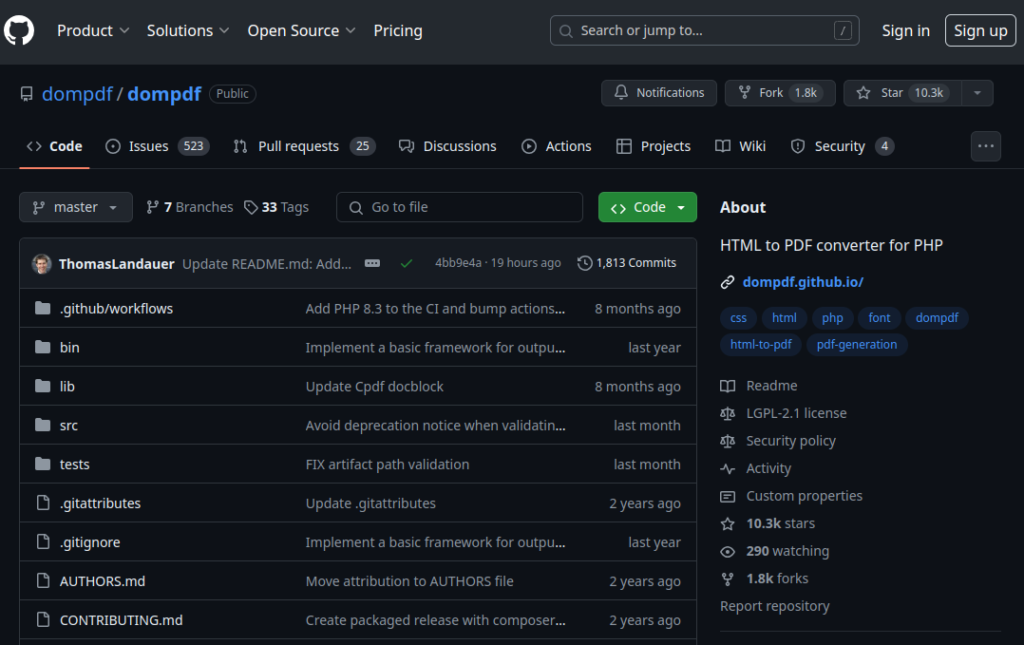This screenshot has height=645, width=1024.
Task: Open the Product dropdown menu
Action: pyautogui.click(x=93, y=31)
